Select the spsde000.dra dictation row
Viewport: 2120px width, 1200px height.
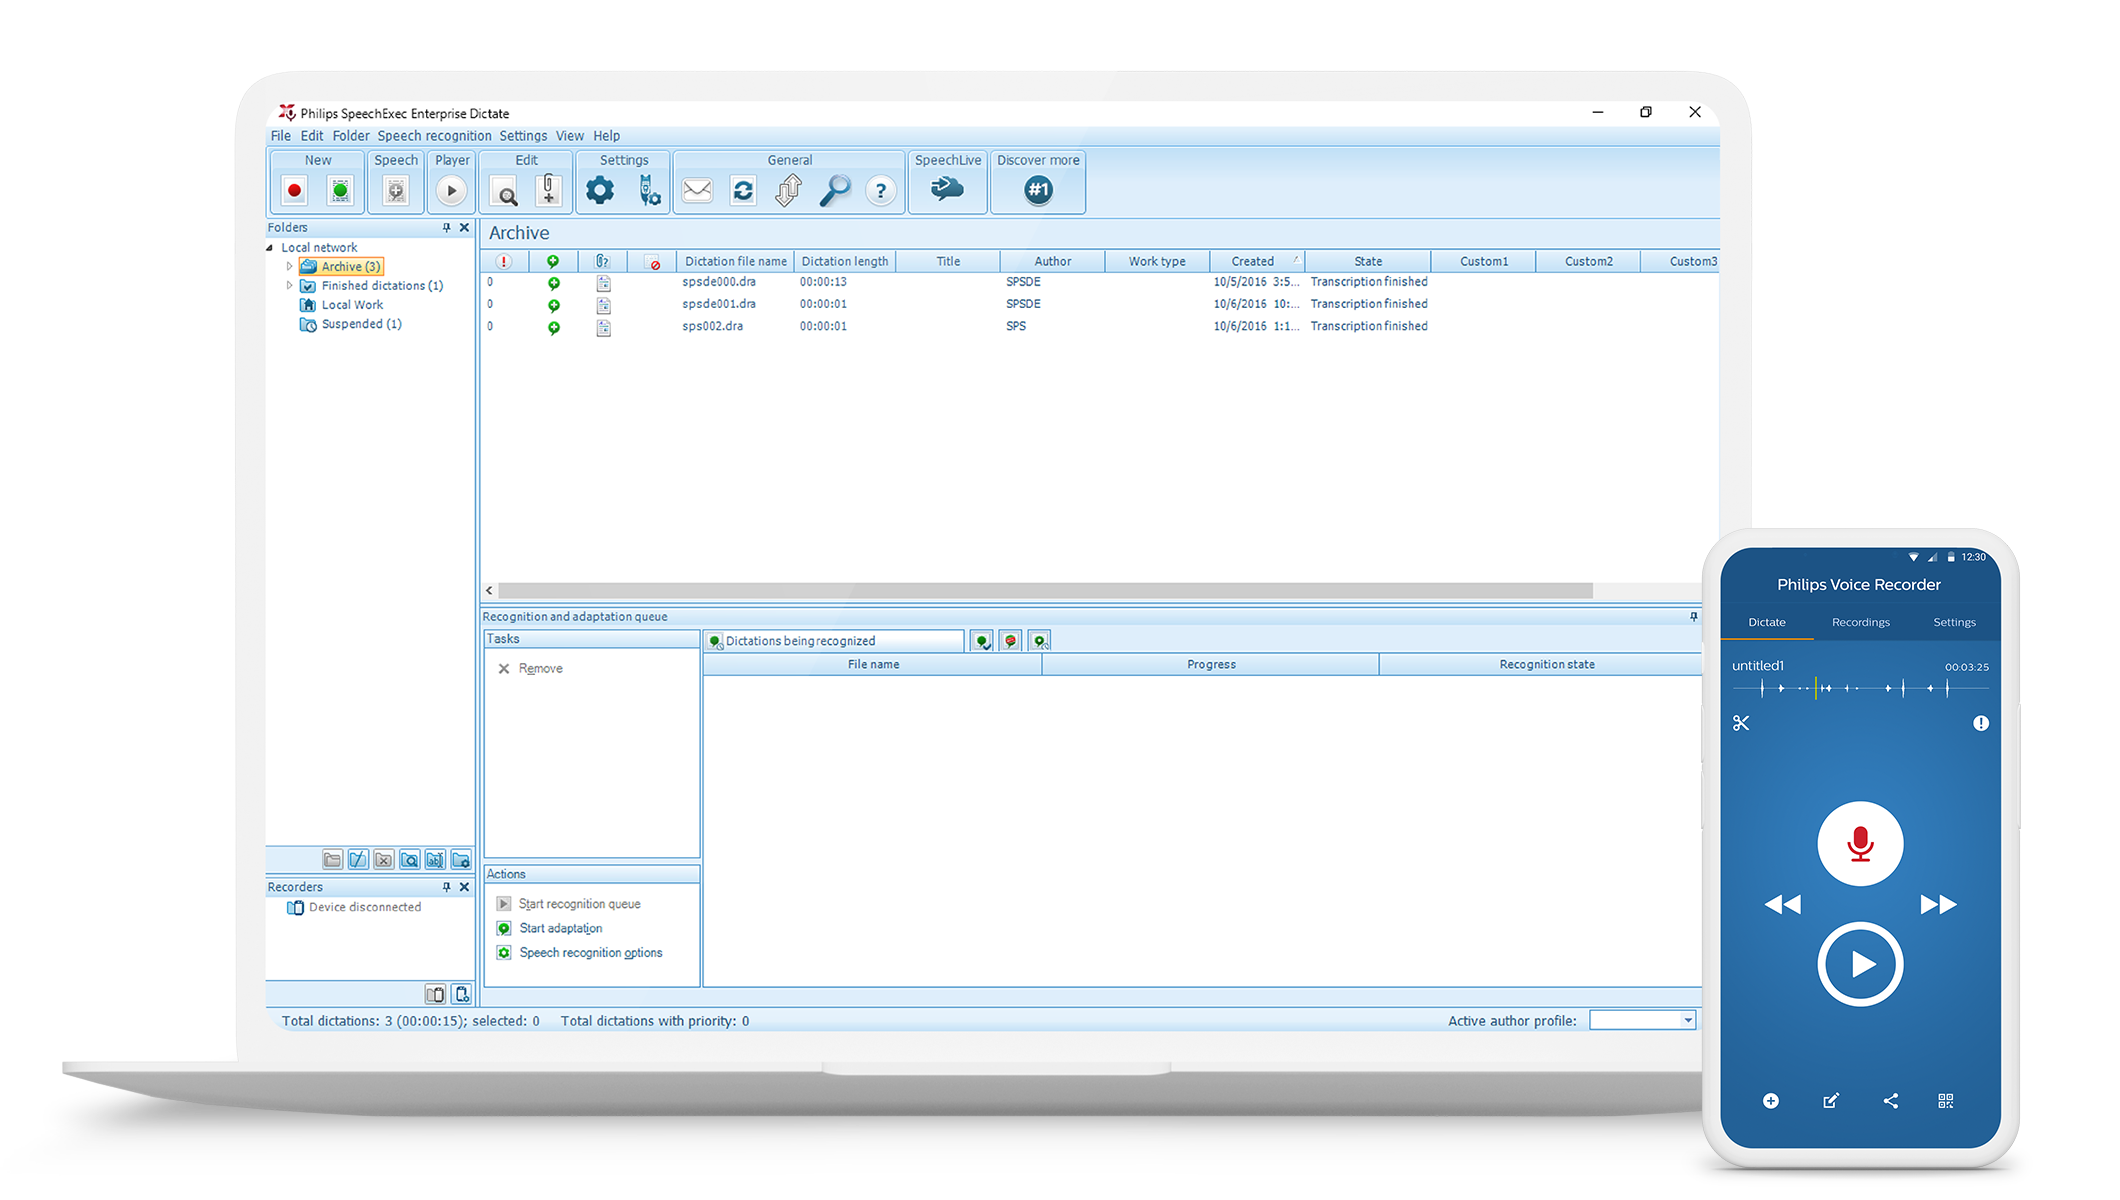(1099, 283)
